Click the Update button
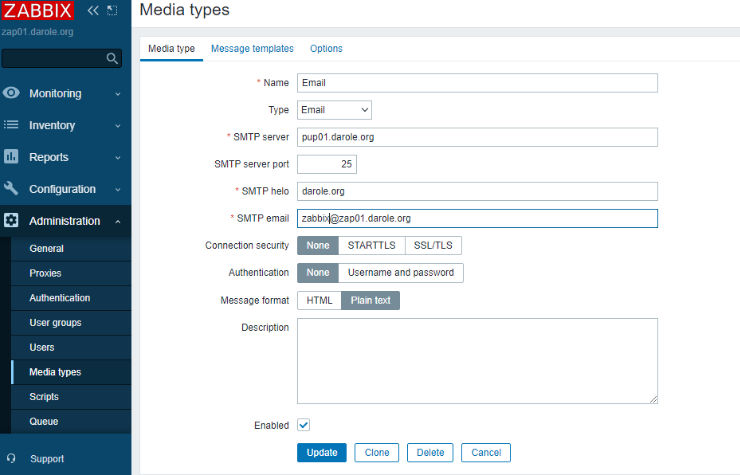This screenshot has height=475, width=740. tap(322, 452)
